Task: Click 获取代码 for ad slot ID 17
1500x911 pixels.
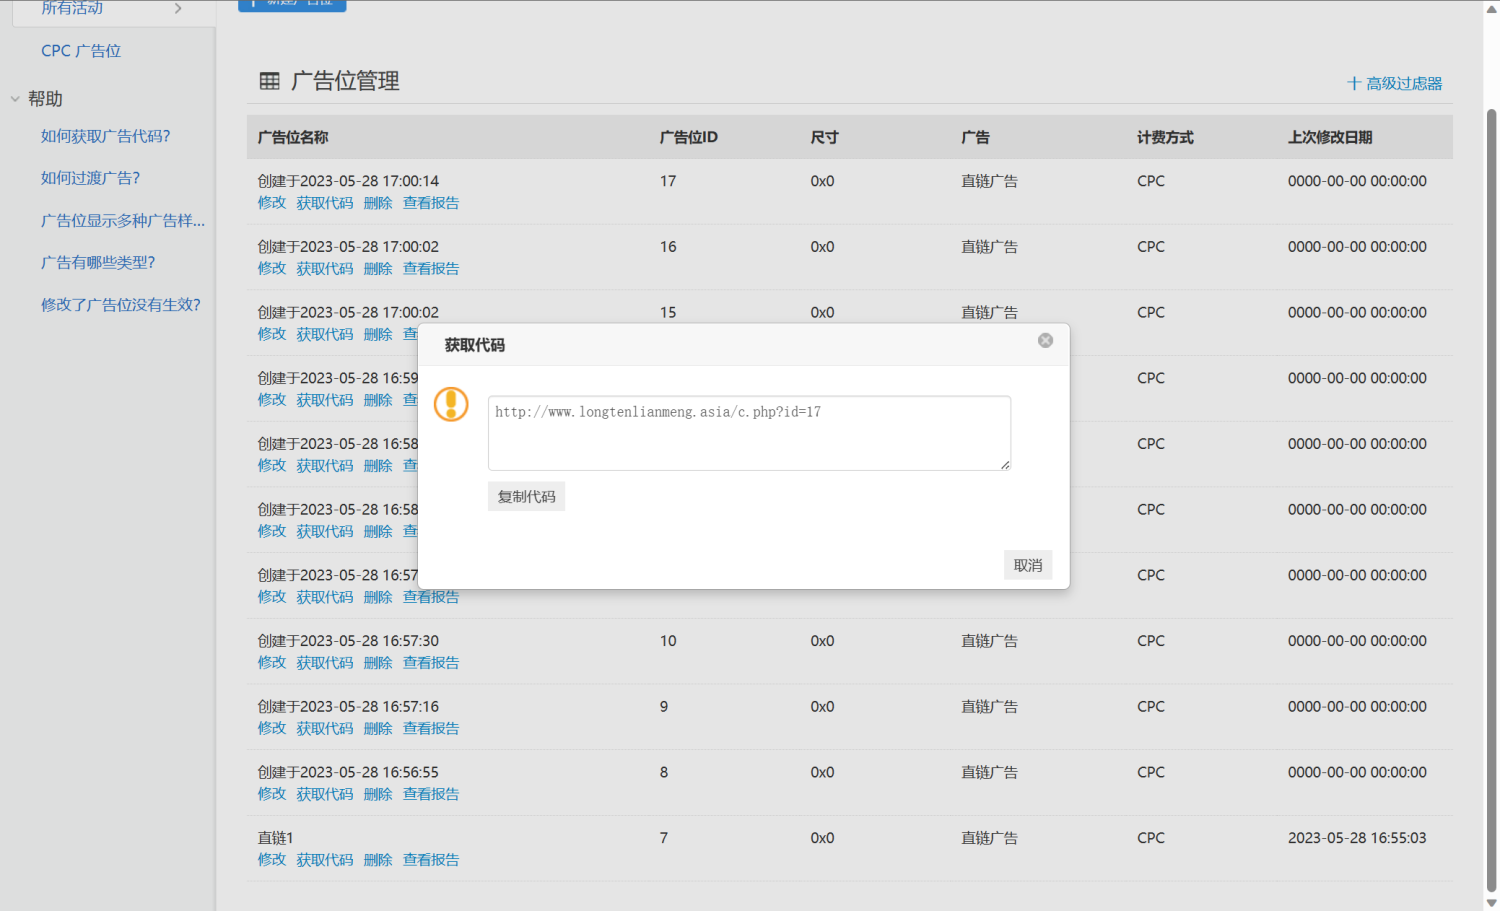Action: pos(325,203)
